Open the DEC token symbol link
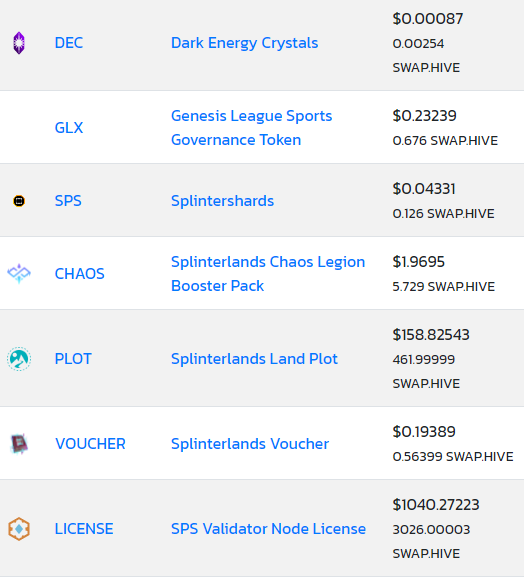 pos(69,43)
